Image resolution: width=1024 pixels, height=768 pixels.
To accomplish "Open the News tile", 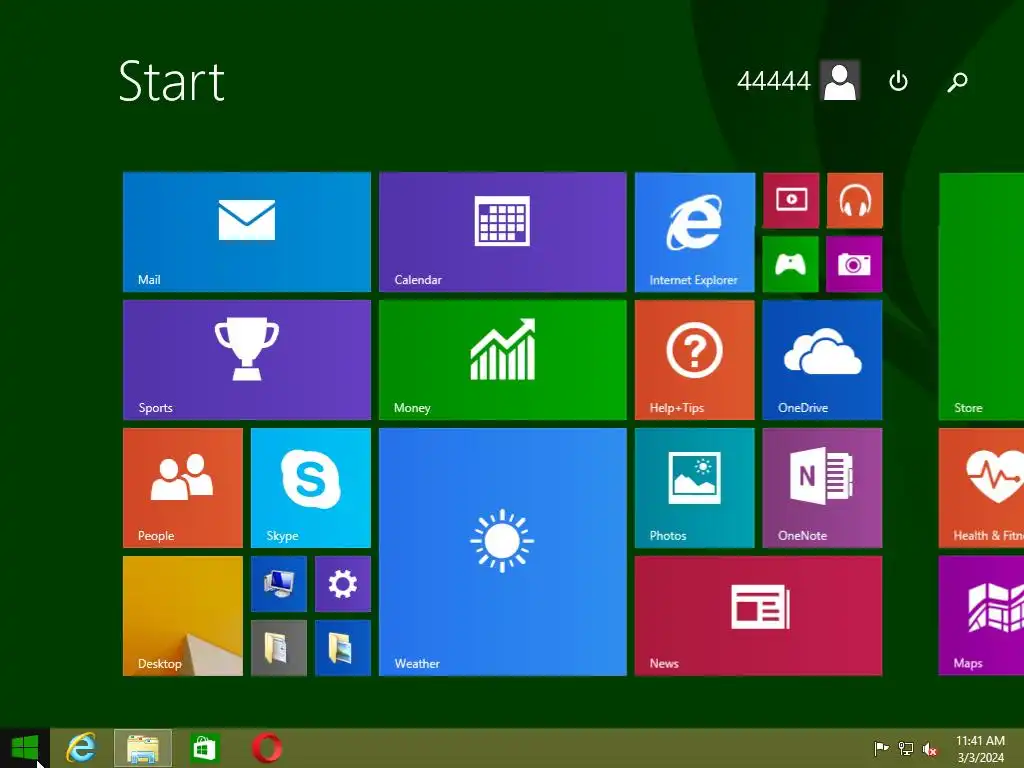I will [759, 616].
